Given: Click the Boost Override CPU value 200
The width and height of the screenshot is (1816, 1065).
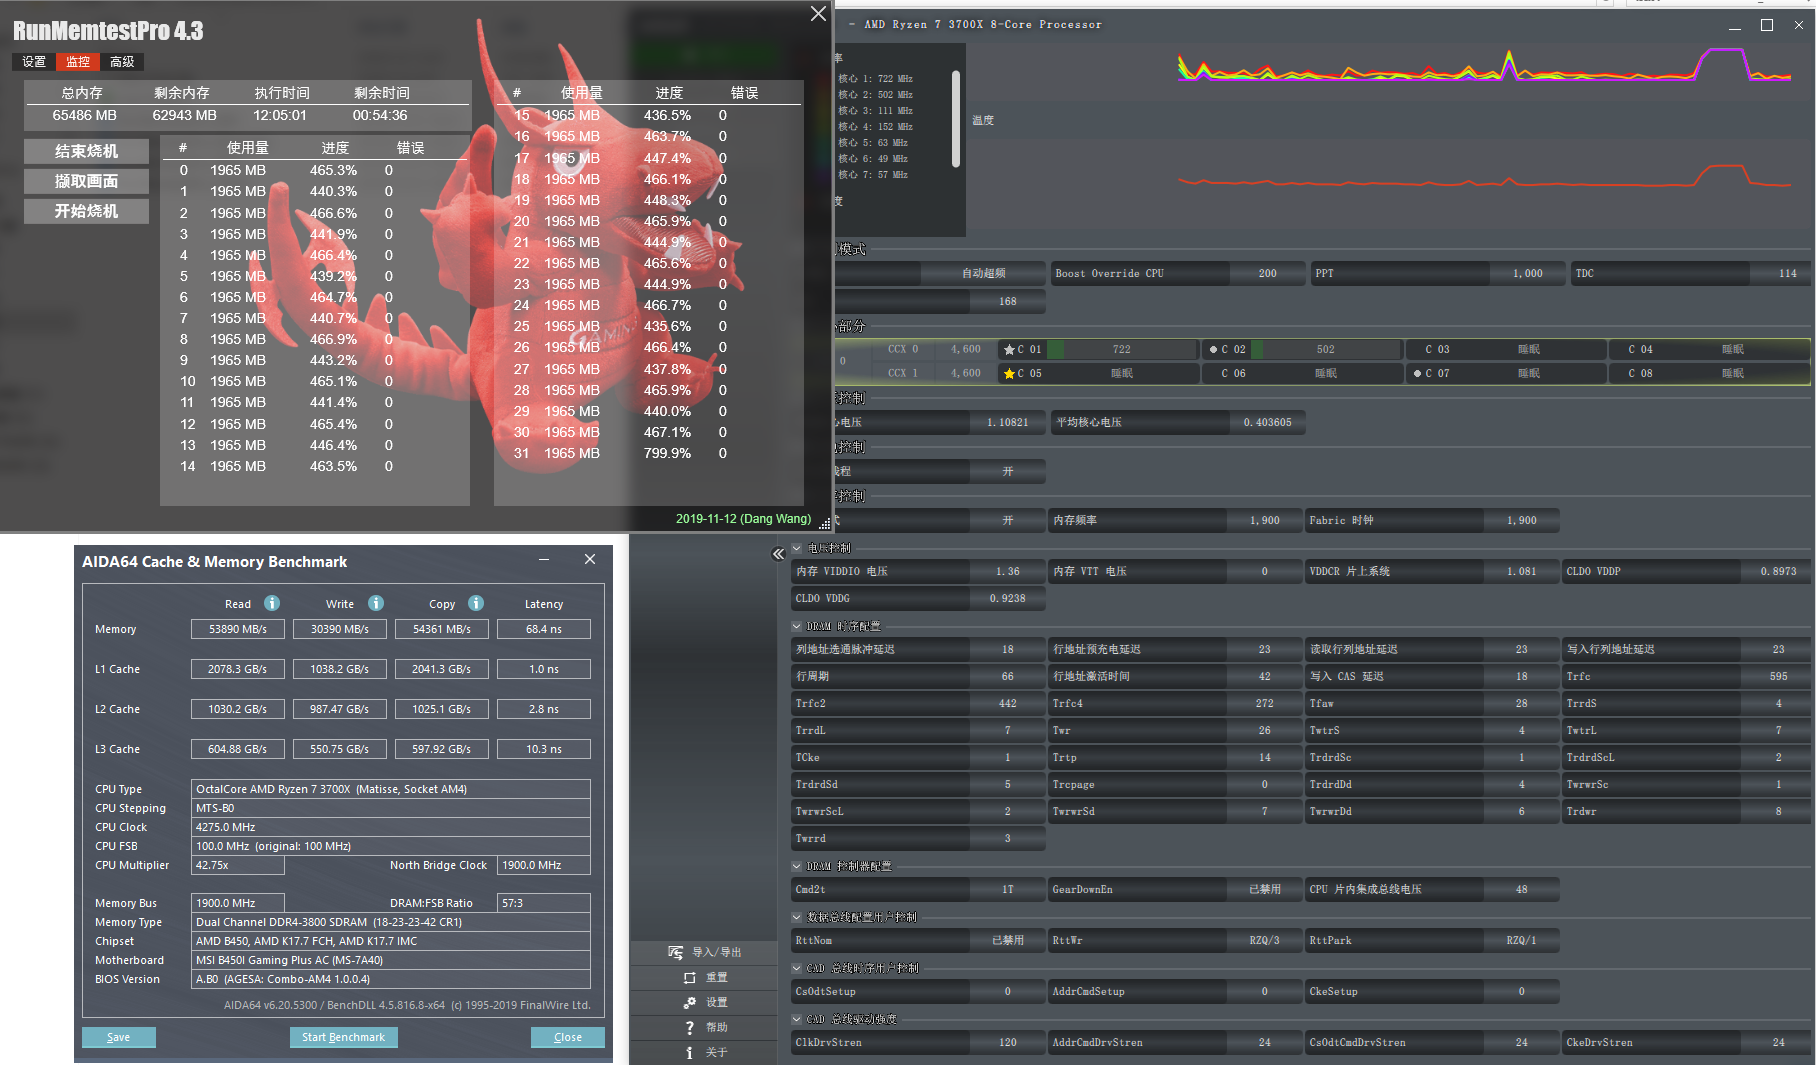Looking at the screenshot, I should pyautogui.click(x=1267, y=274).
